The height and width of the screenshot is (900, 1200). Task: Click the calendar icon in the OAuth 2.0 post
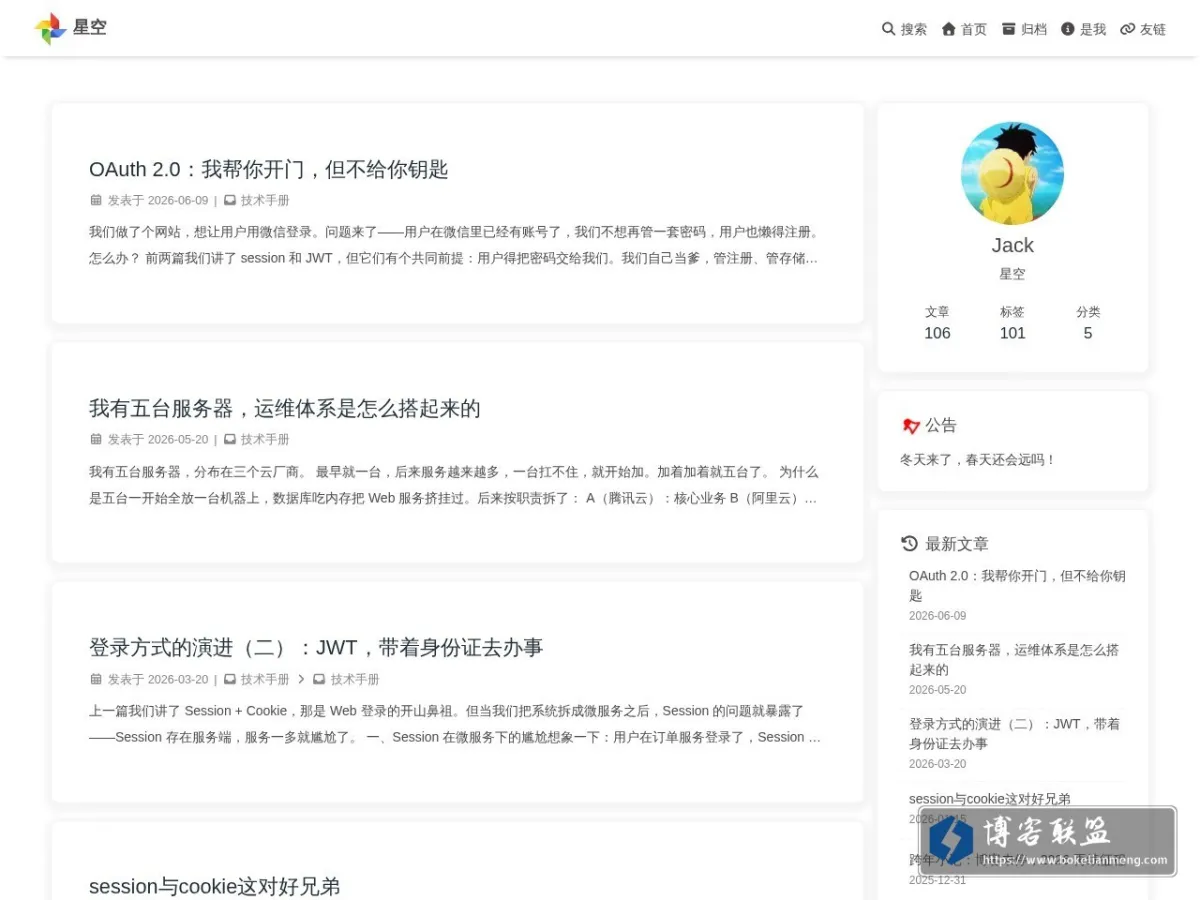(96, 200)
